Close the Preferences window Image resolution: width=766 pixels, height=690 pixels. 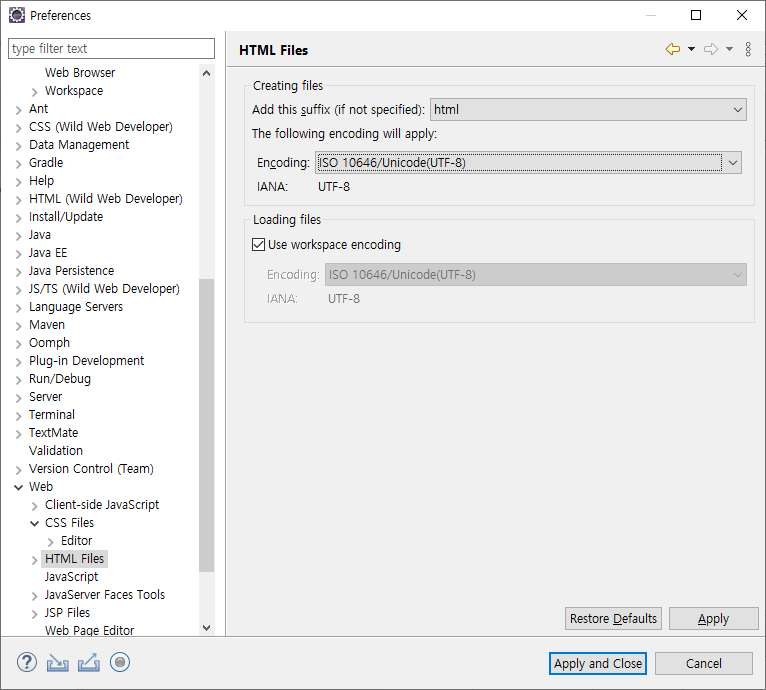(742, 15)
